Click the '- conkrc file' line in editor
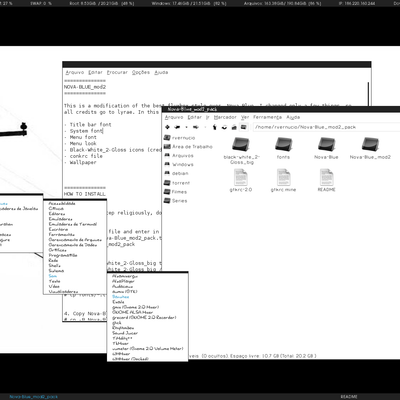 pos(83,156)
